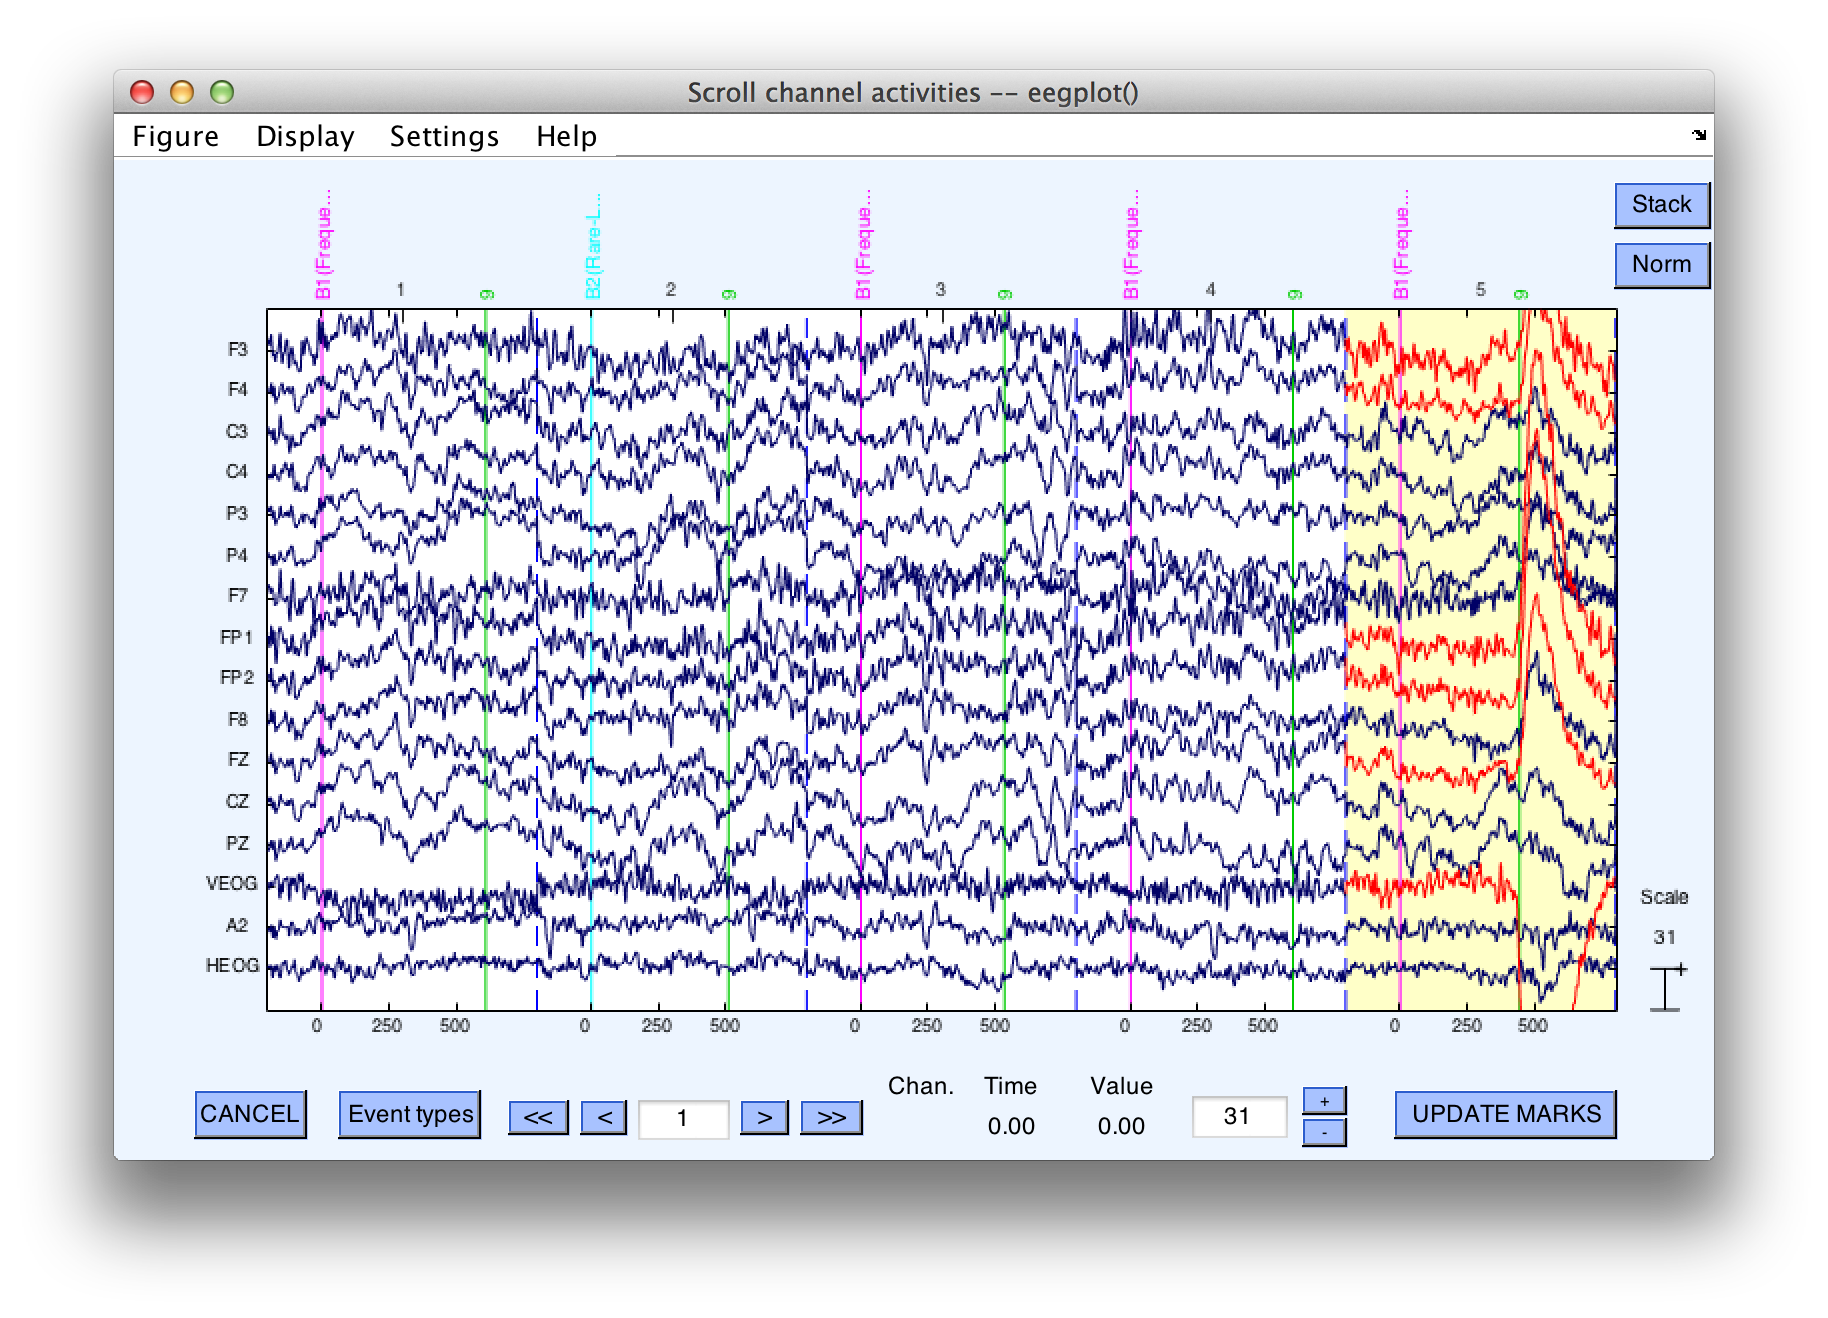Viewport: 1828px width, 1318px height.
Task: Click the HEOG channel label
Action: tap(232, 965)
